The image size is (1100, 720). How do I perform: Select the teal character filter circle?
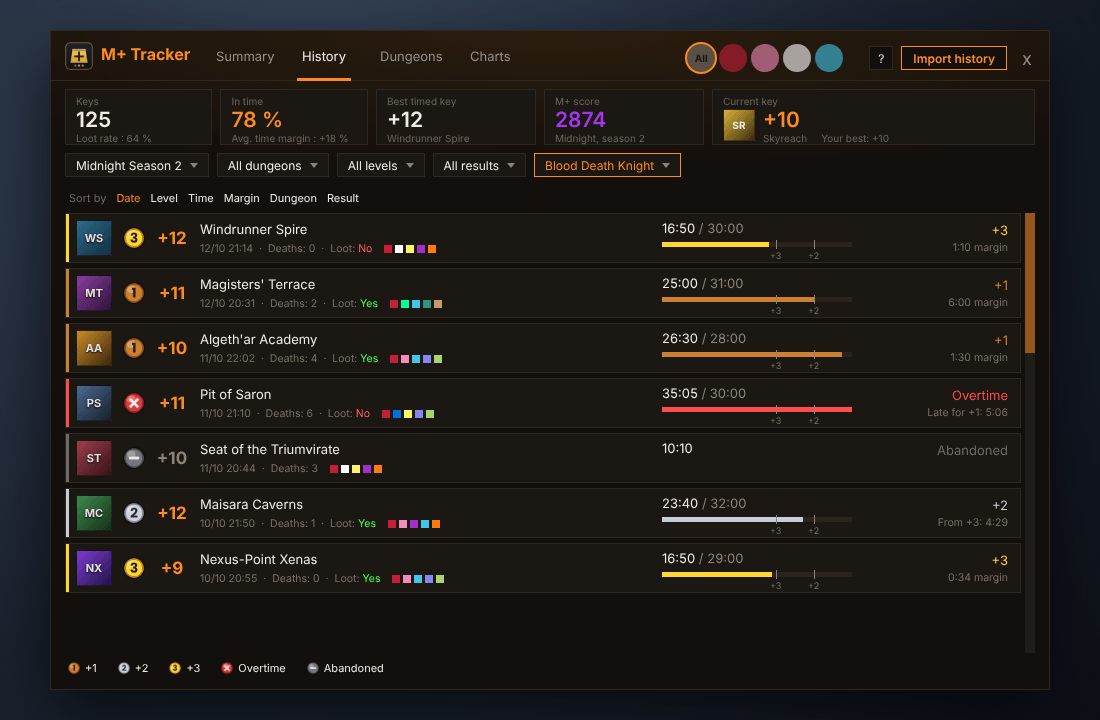829,58
